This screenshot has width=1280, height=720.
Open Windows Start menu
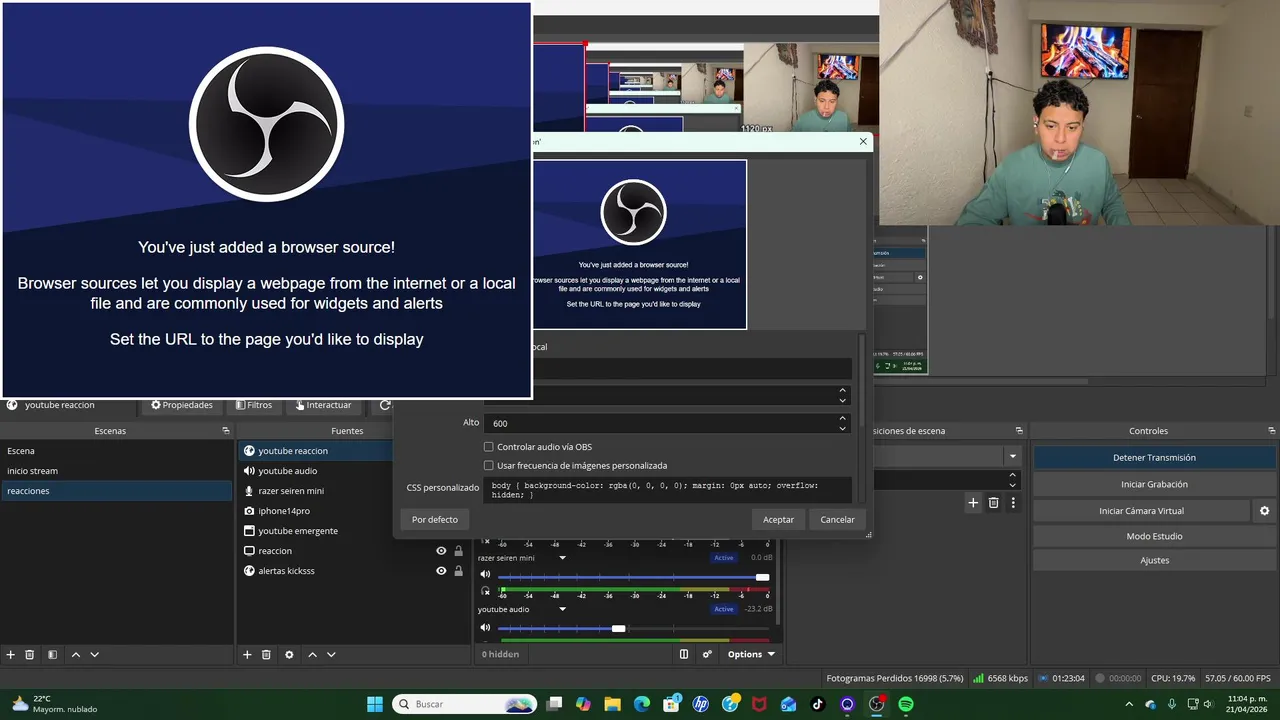pos(375,704)
